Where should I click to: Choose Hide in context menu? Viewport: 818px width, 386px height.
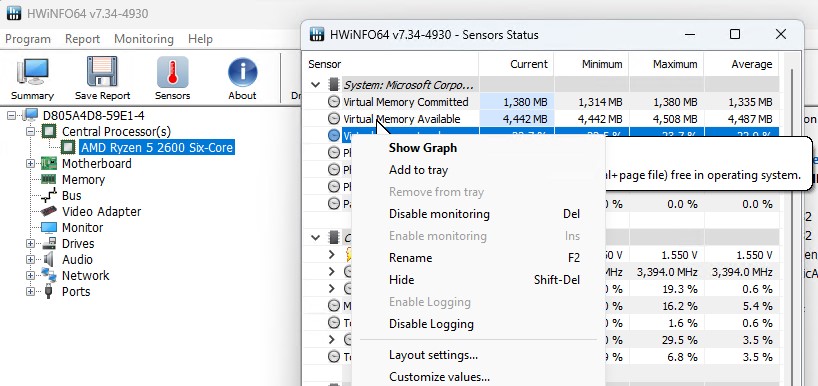(x=402, y=280)
